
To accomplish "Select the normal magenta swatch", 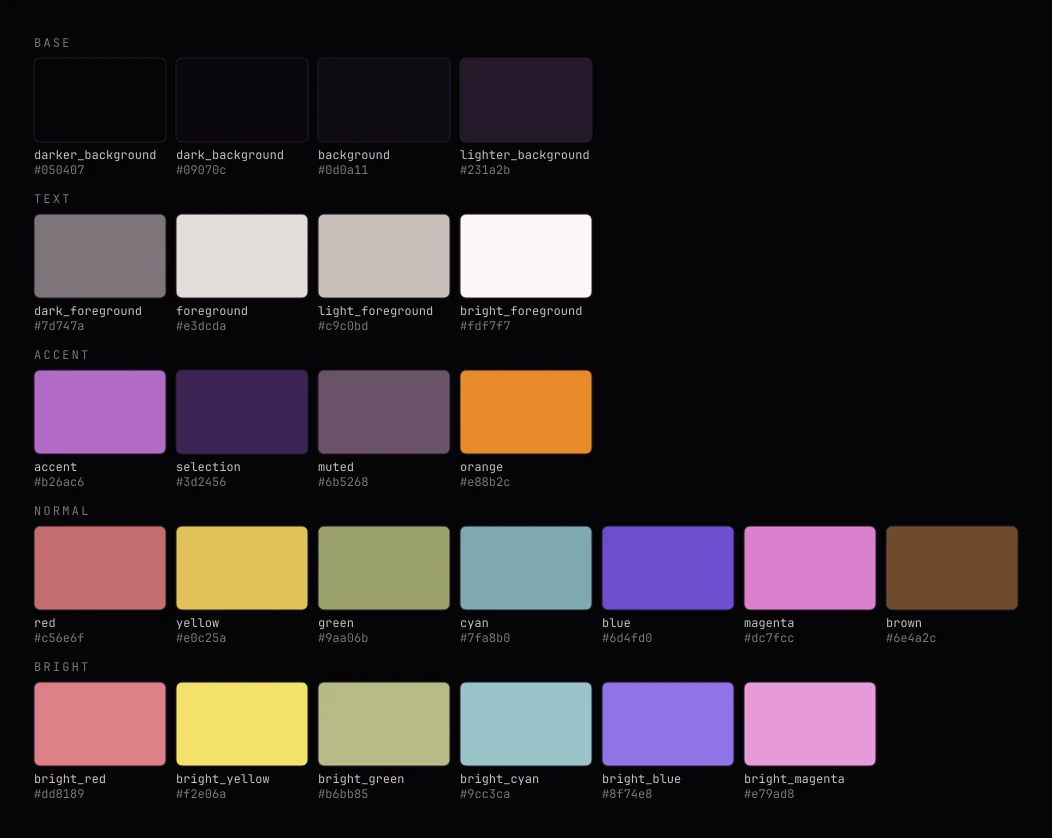I will pyautogui.click(x=810, y=568).
